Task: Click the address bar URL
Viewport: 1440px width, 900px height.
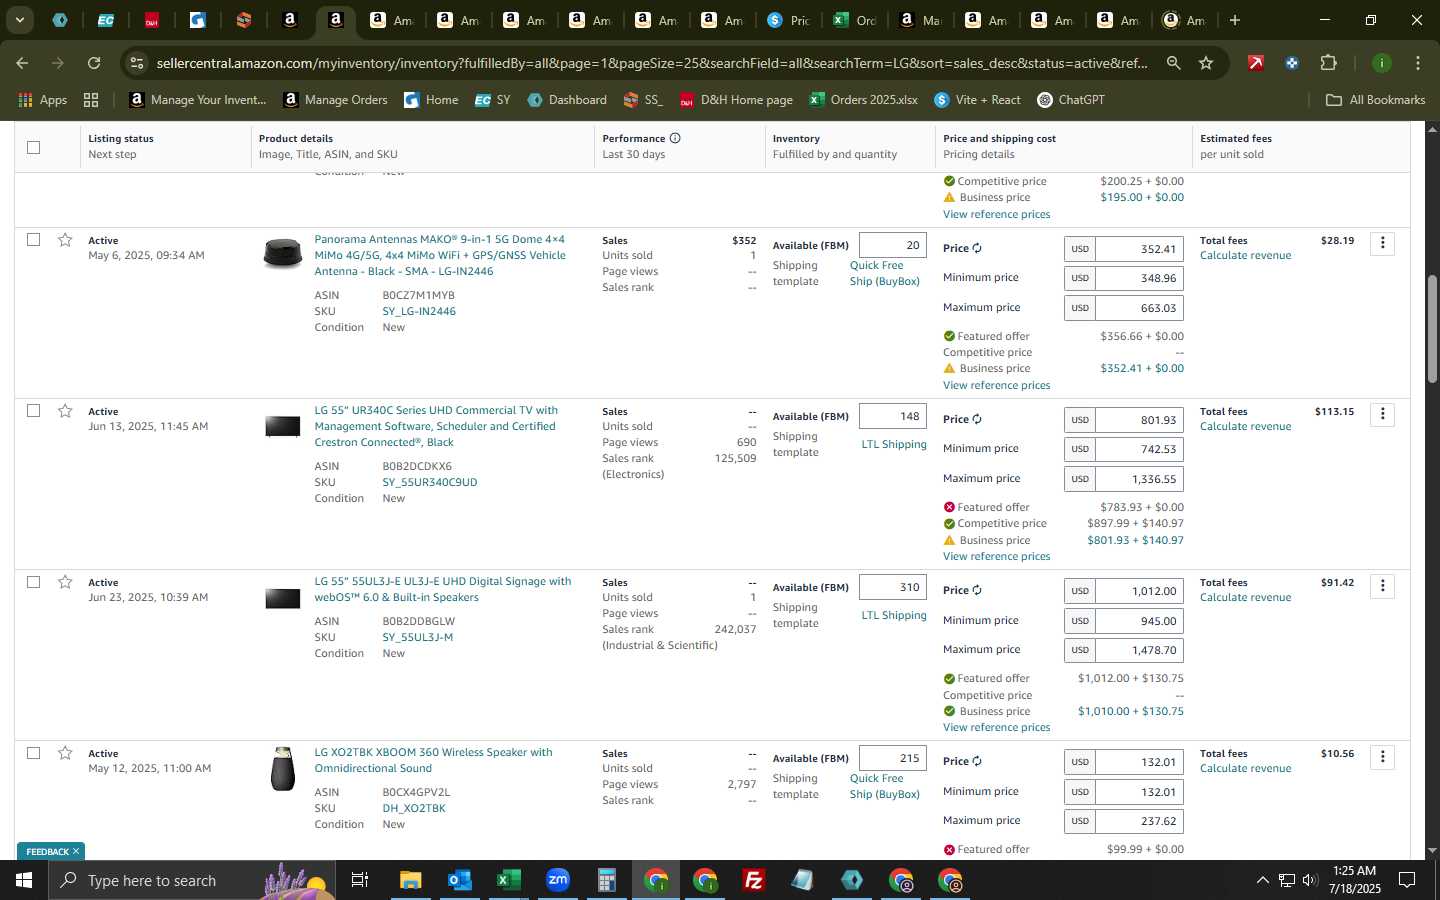Action: coord(652,63)
